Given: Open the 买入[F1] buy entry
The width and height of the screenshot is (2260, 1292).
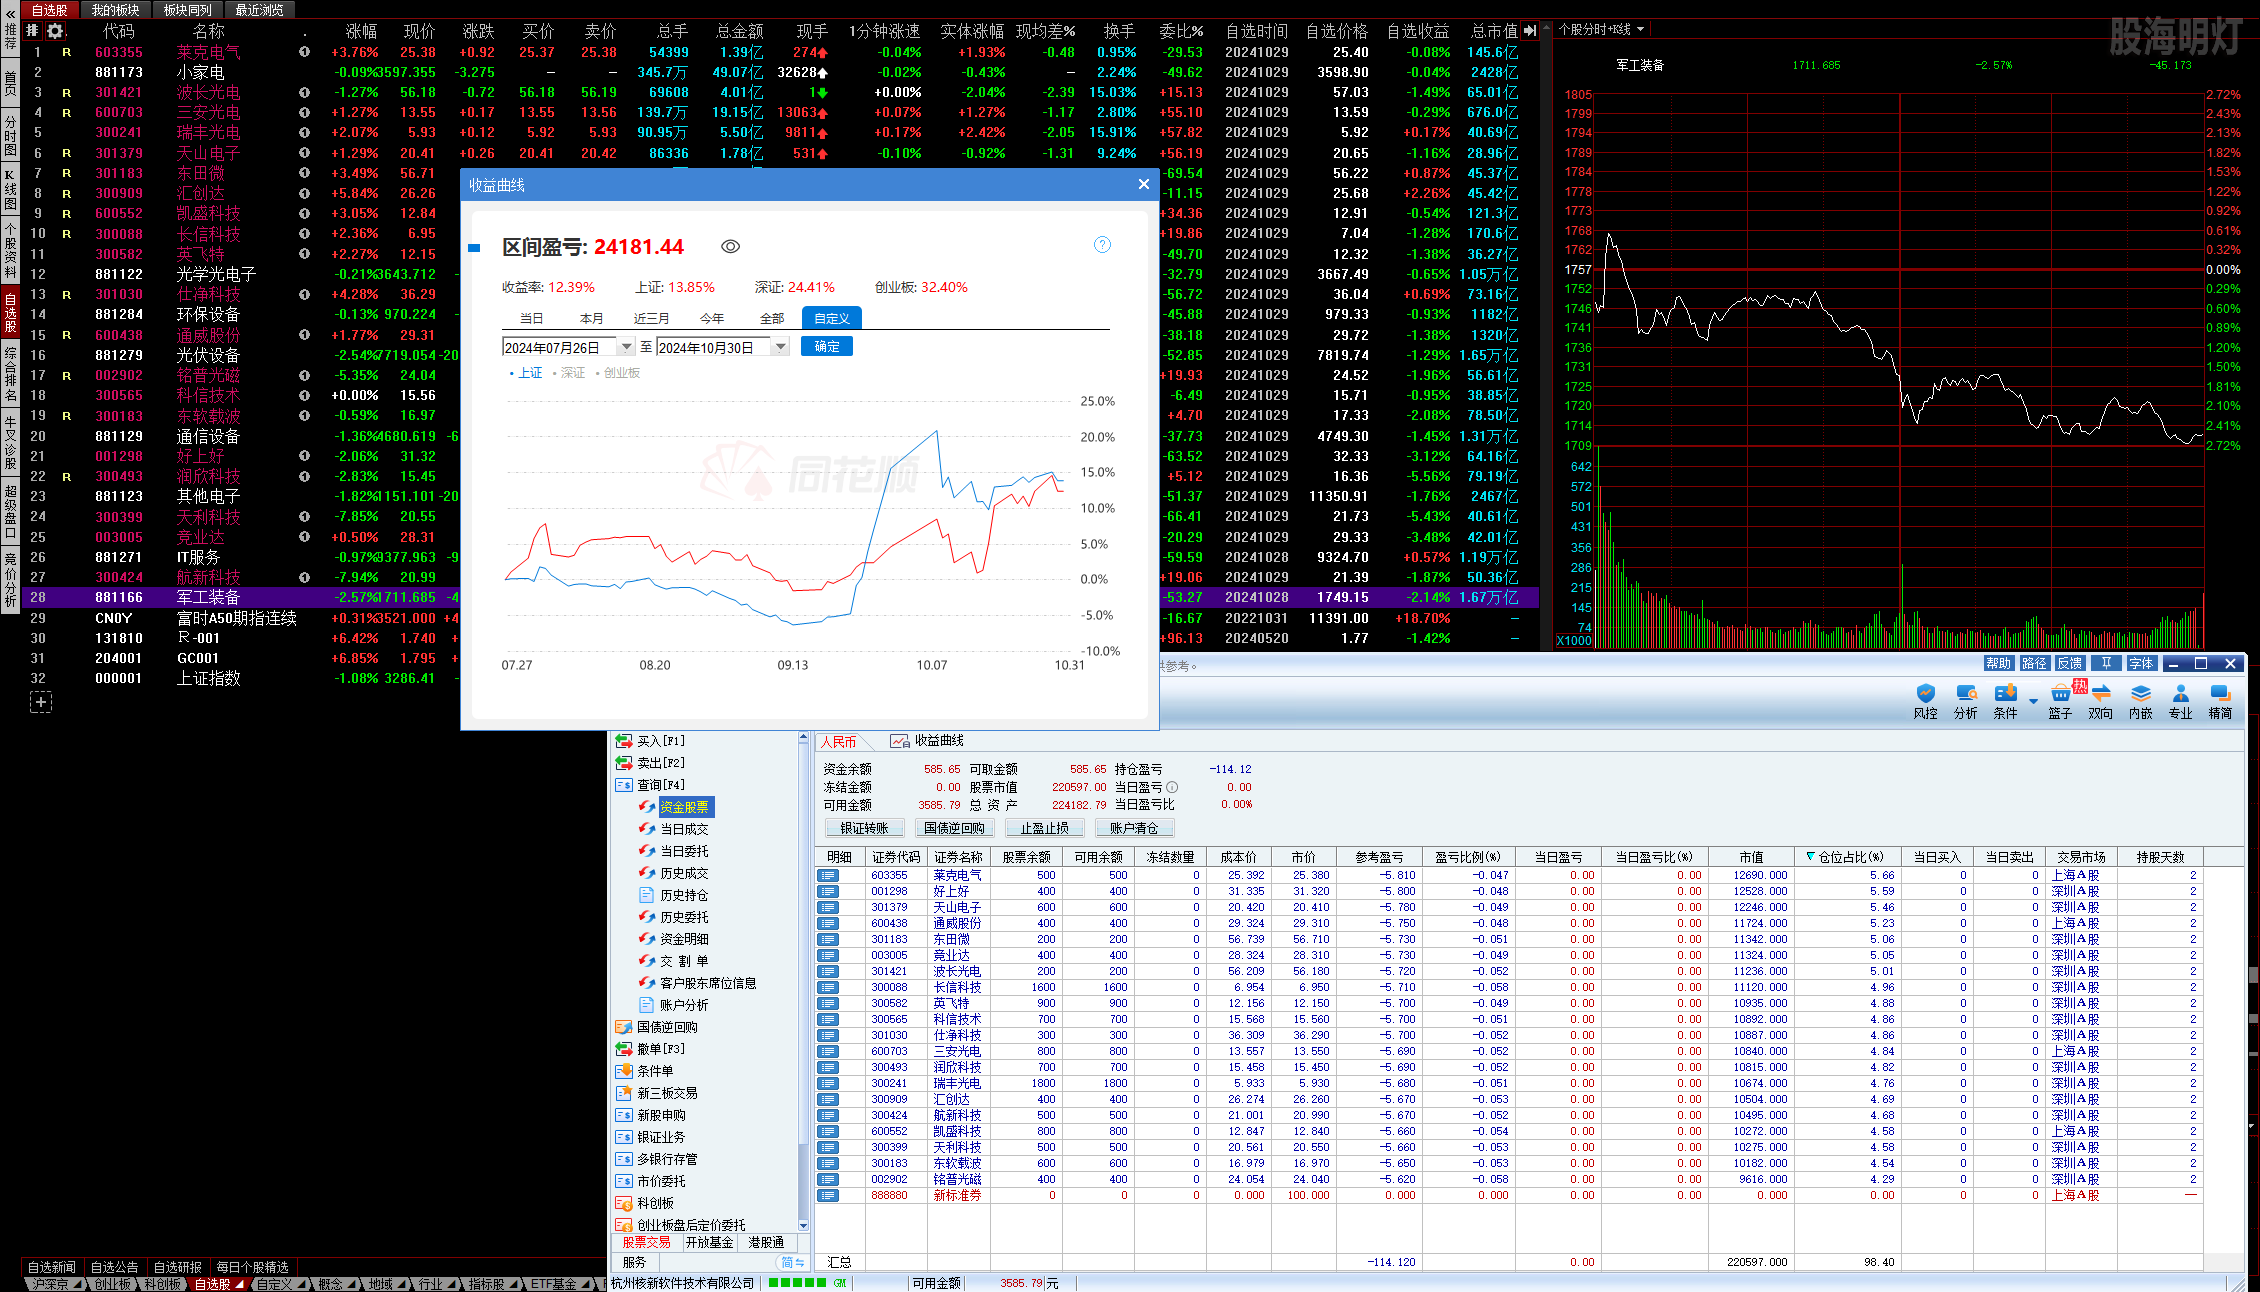Looking at the screenshot, I should [661, 741].
